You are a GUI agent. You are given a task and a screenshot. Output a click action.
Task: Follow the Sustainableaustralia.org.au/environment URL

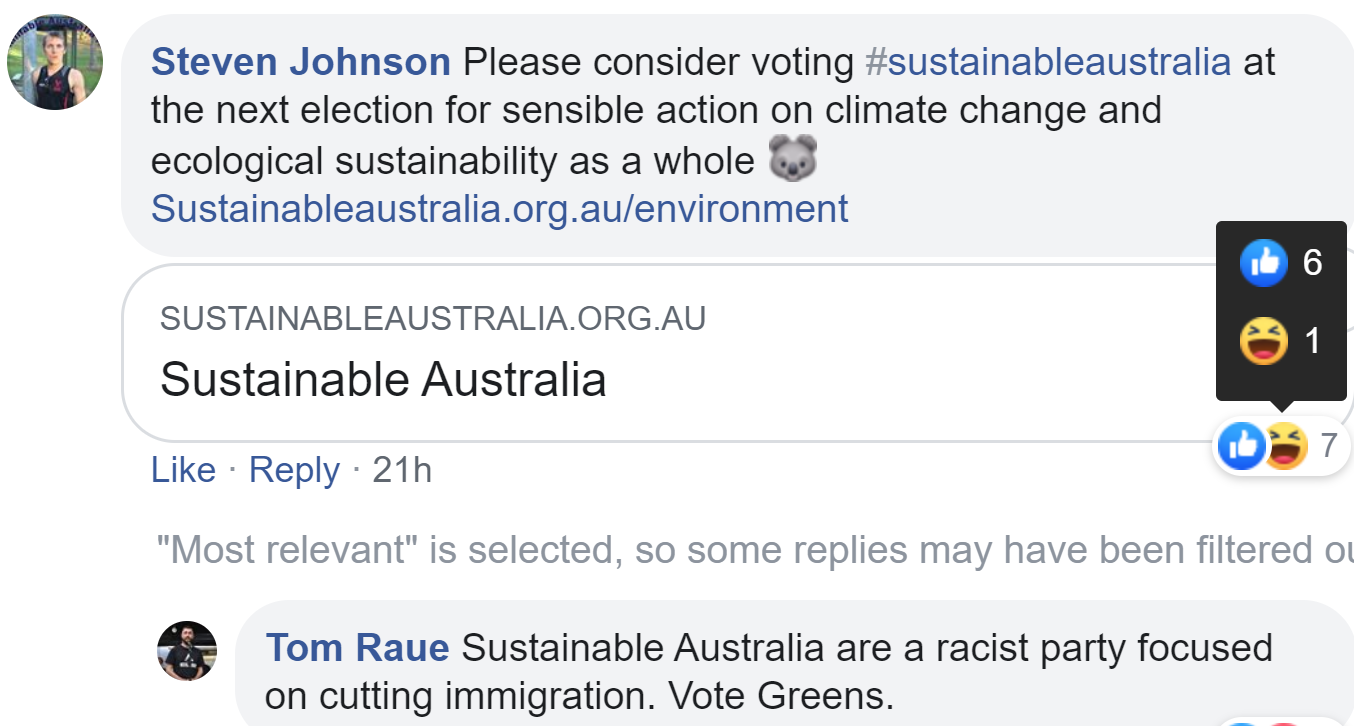[x=499, y=209]
